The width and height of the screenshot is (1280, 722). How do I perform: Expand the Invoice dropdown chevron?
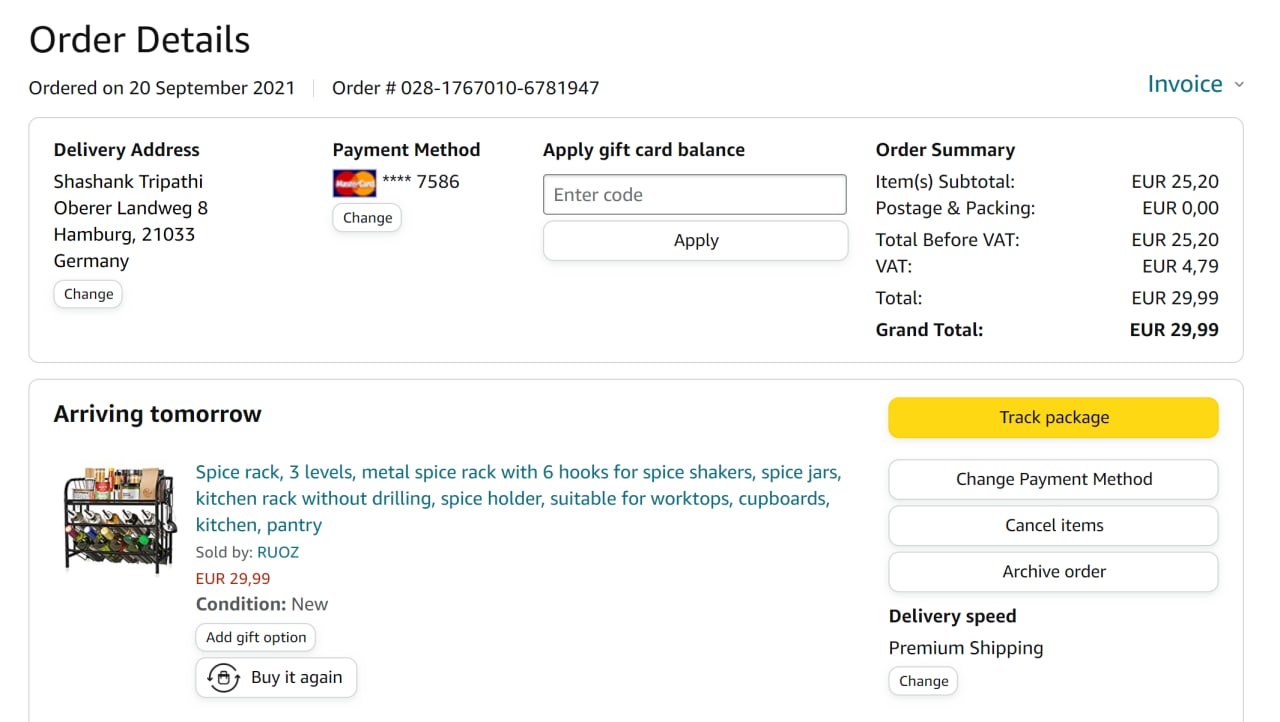1239,85
